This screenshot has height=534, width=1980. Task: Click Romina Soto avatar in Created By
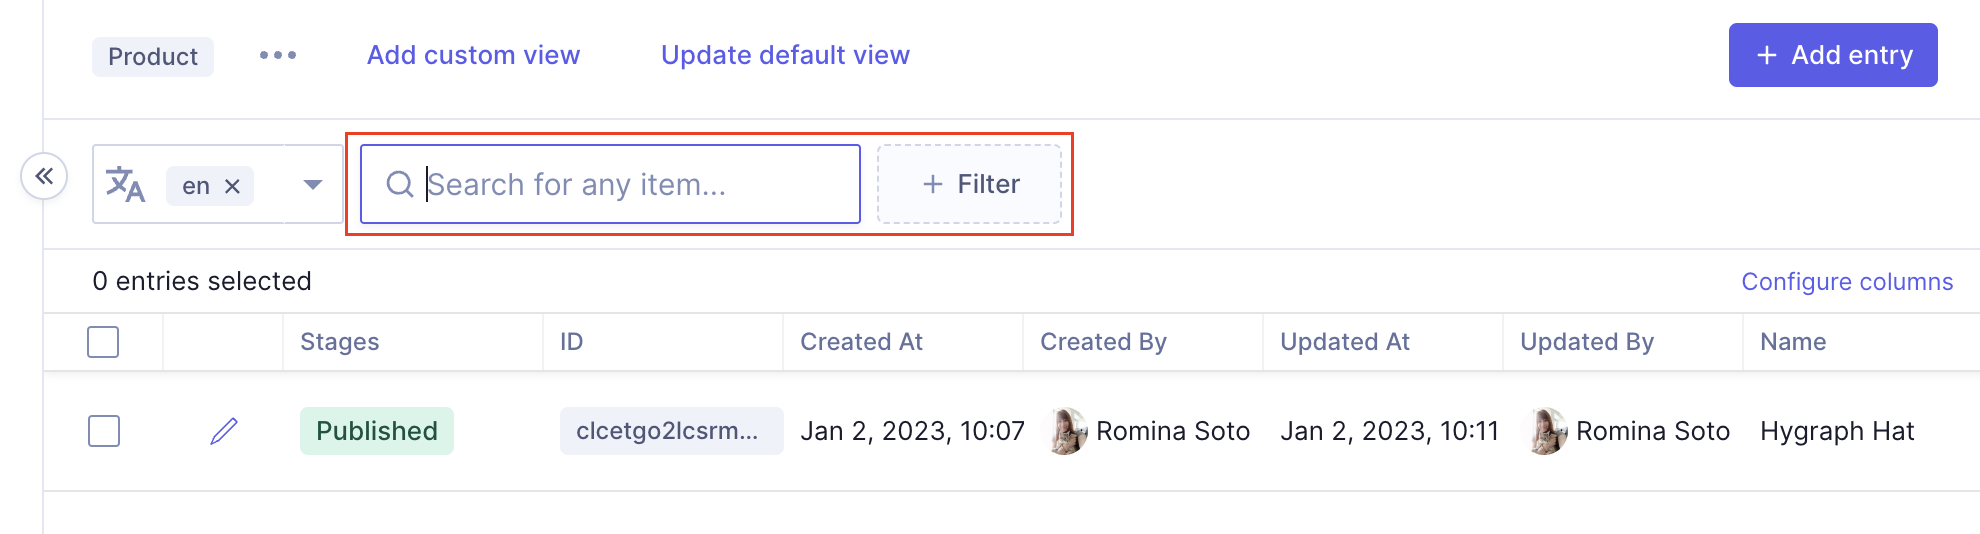[x=1067, y=431]
